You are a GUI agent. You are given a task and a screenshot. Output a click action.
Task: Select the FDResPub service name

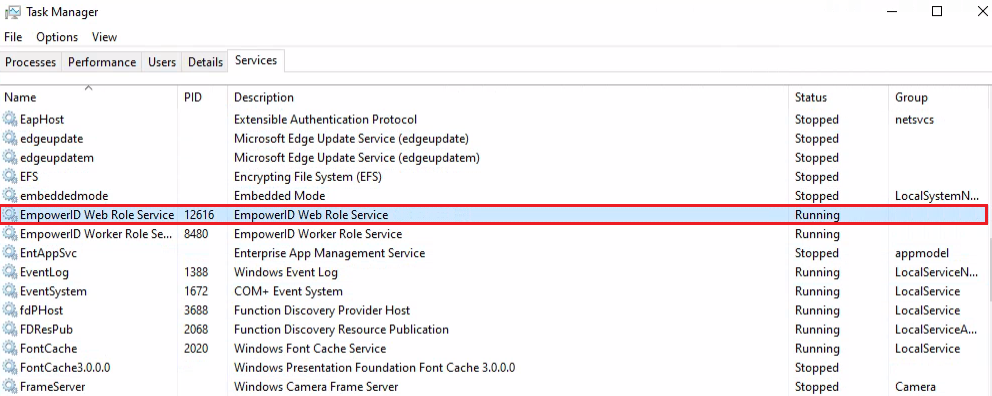pos(46,330)
